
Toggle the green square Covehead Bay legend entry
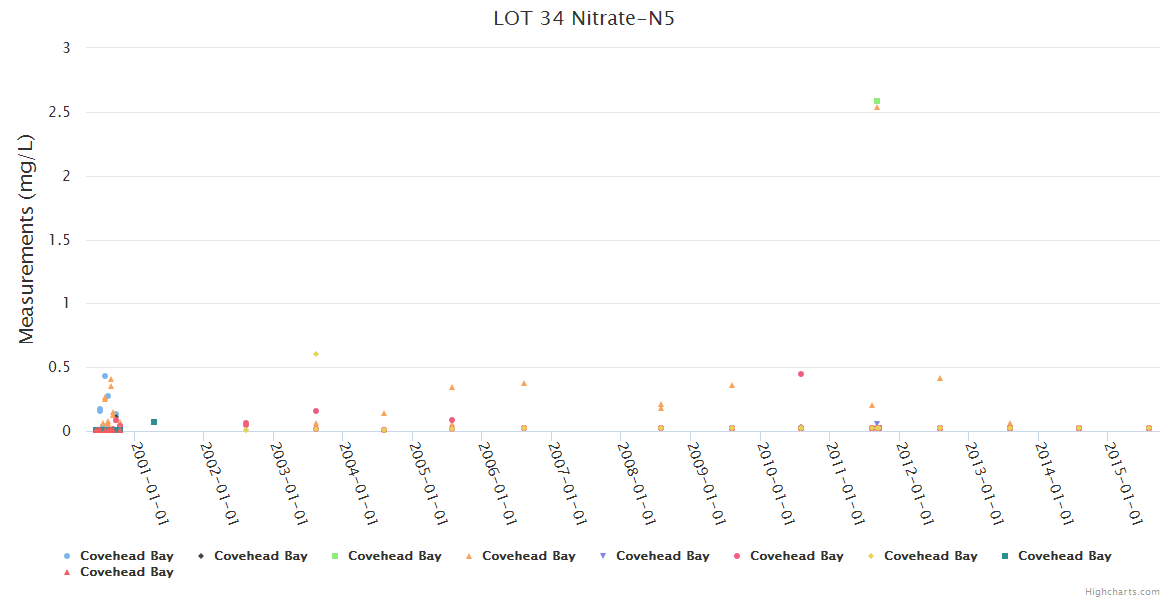click(x=394, y=556)
